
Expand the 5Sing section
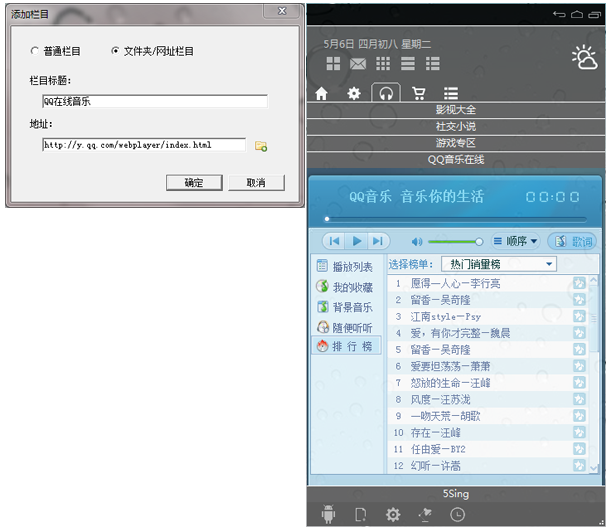click(456, 494)
